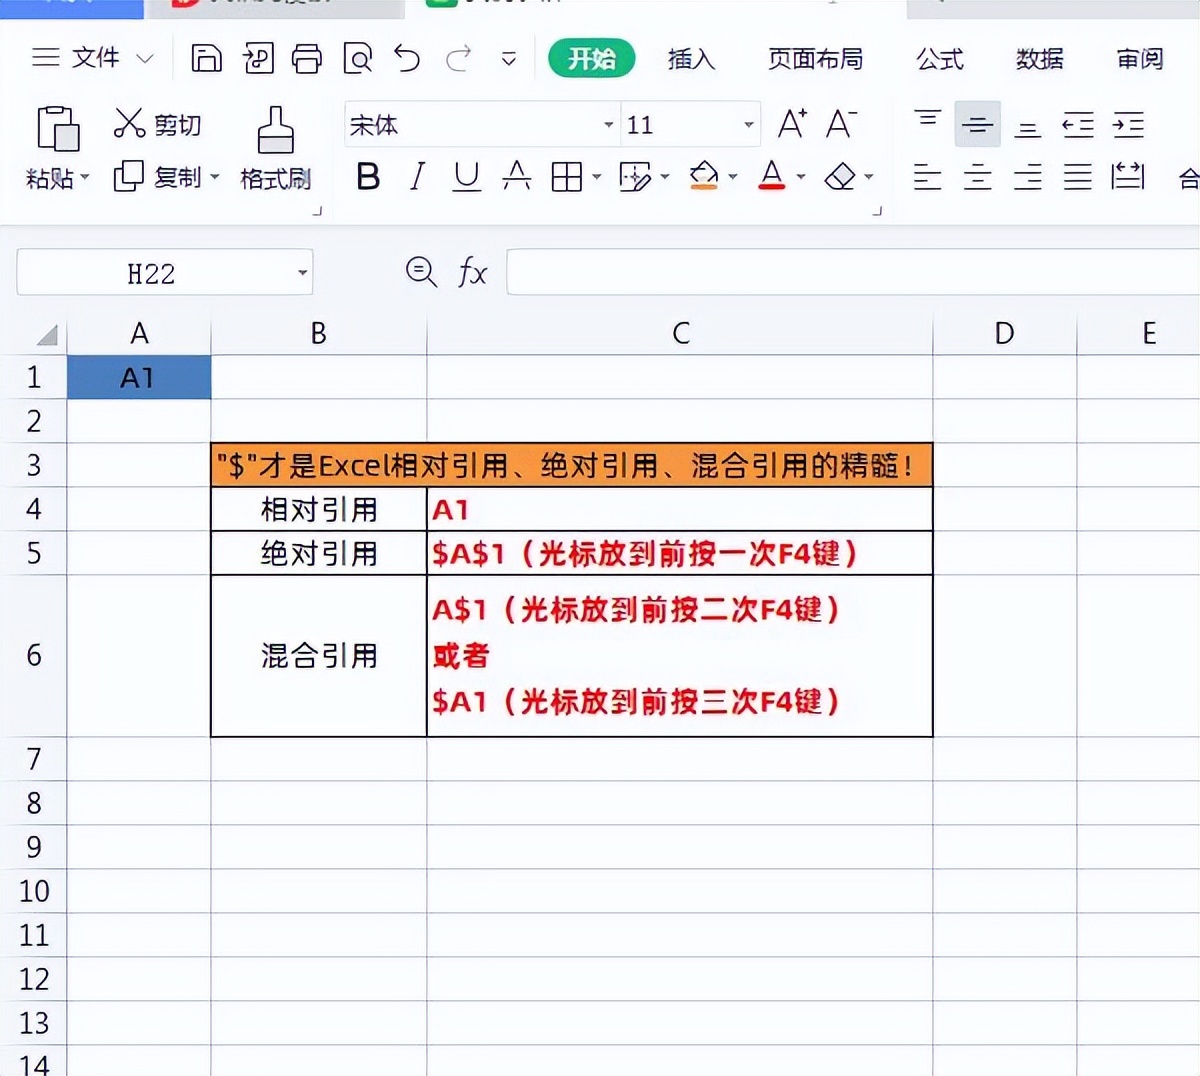Expand the font size dropdown
This screenshot has height=1076, width=1200.
point(748,125)
